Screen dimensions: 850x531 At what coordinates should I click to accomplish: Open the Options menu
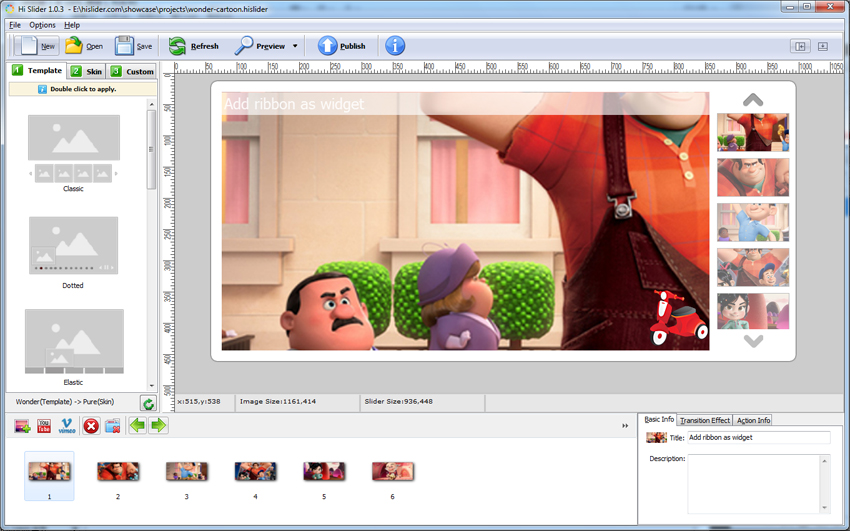[x=42, y=25]
